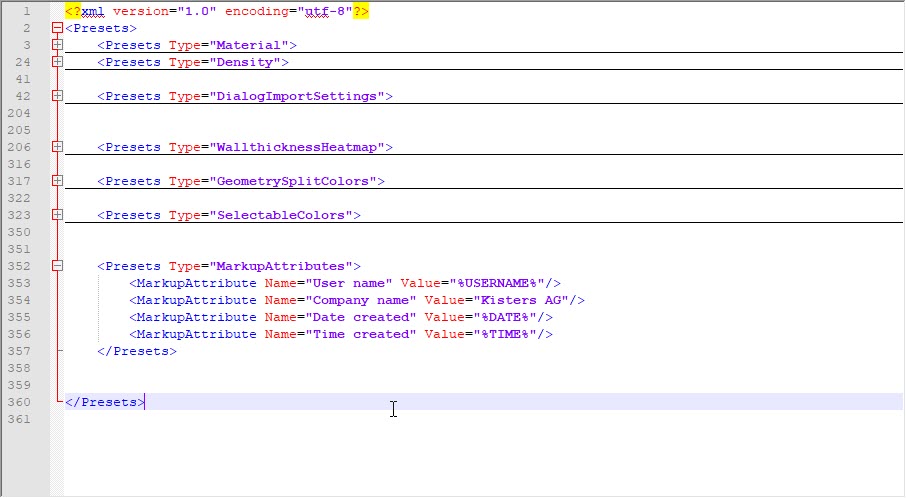Click the "MarkupAttributes" value text
The width and height of the screenshot is (906, 498).
pos(280,266)
